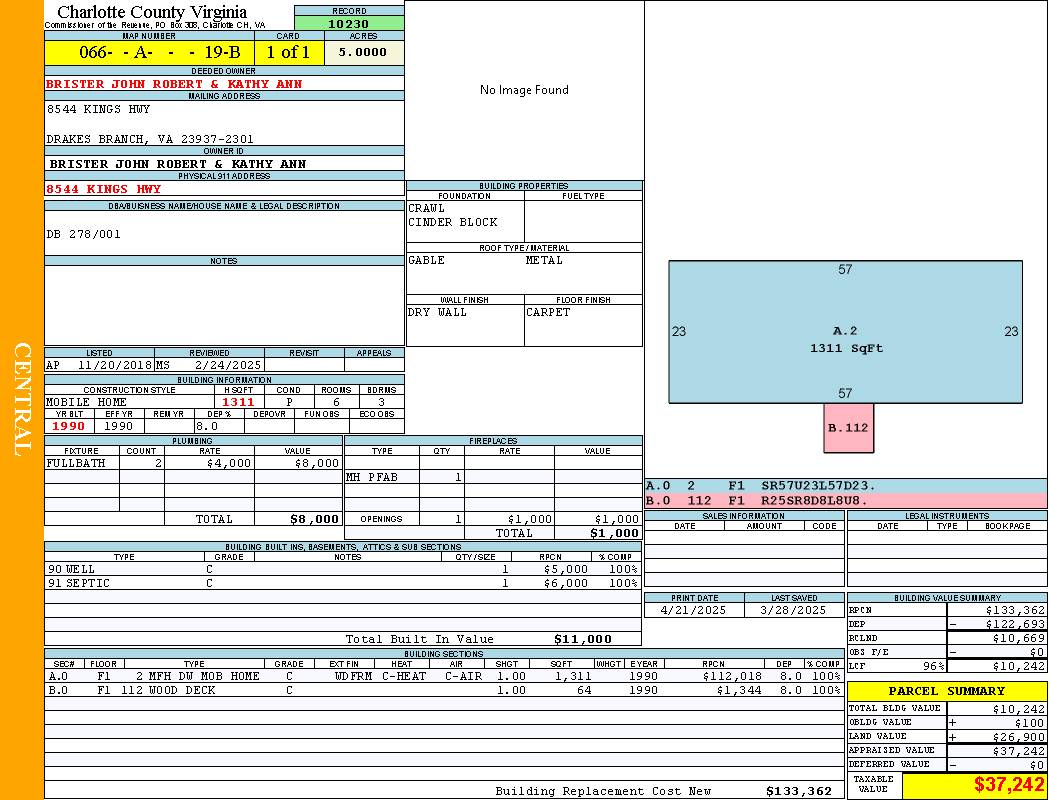Click the red physical 911 address text

[103, 189]
